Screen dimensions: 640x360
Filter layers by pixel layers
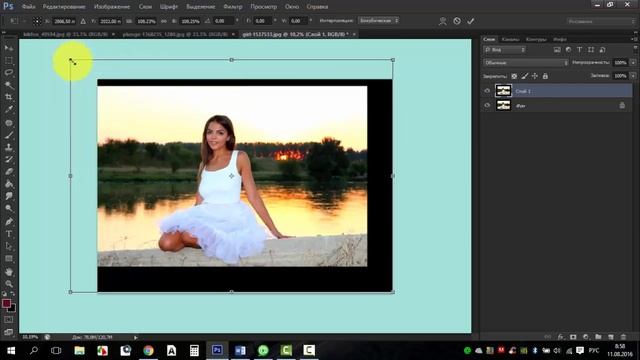click(557, 50)
